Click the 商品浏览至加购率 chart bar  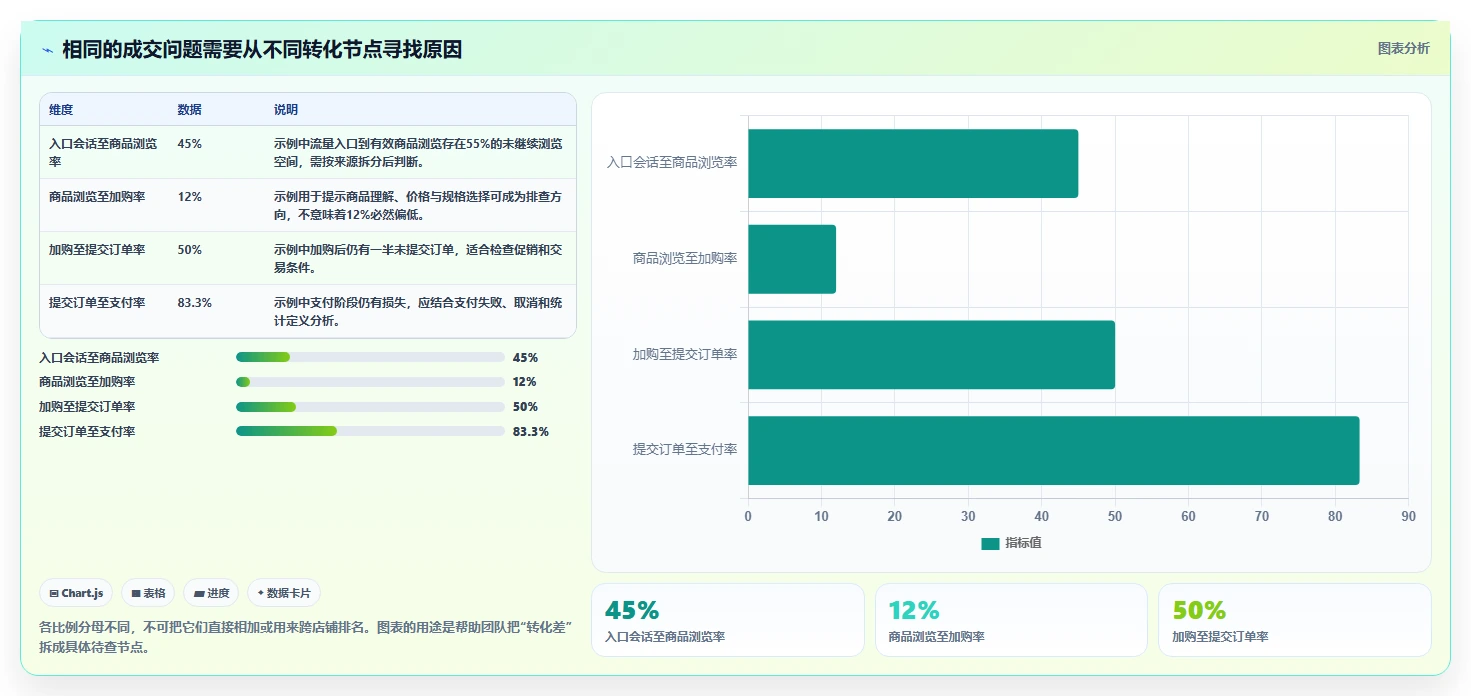tap(792, 259)
